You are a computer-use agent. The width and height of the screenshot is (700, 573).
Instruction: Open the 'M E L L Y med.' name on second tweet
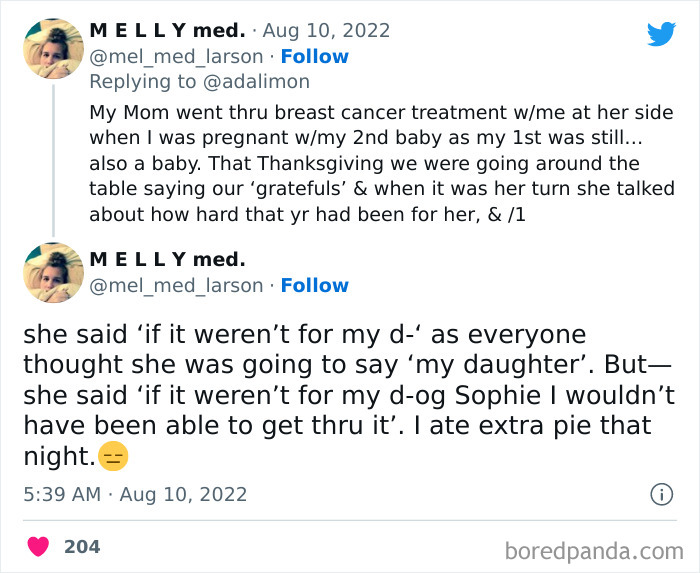point(167,260)
